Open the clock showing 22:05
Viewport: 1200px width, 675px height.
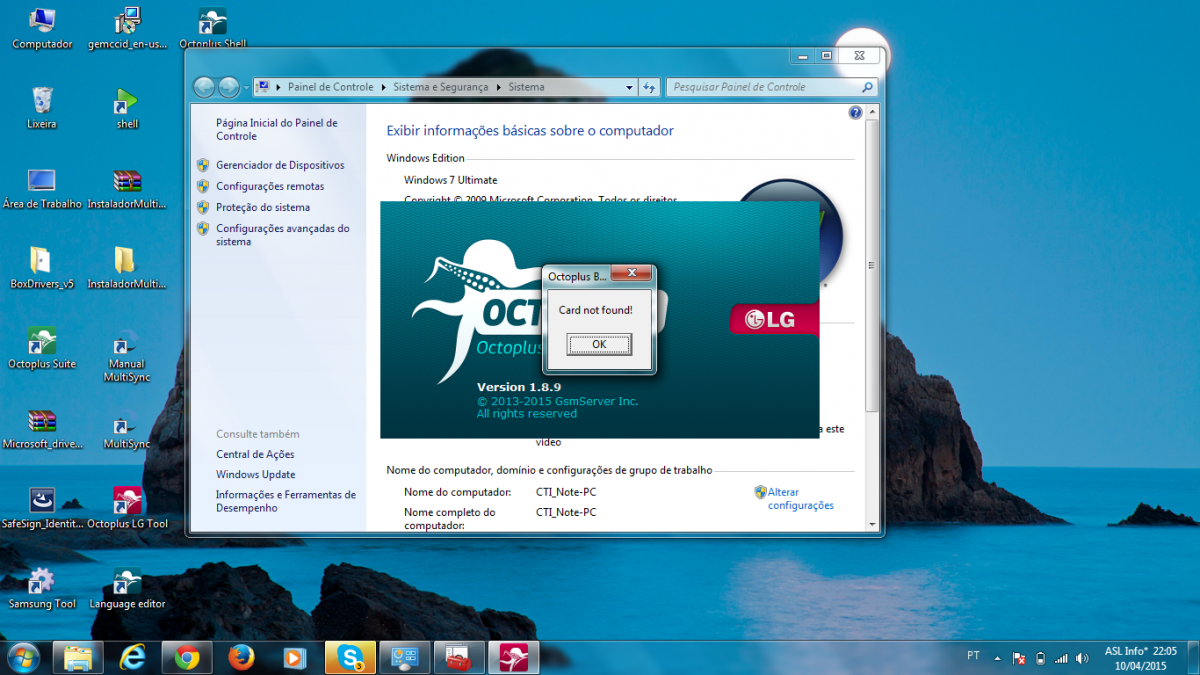point(1140,658)
